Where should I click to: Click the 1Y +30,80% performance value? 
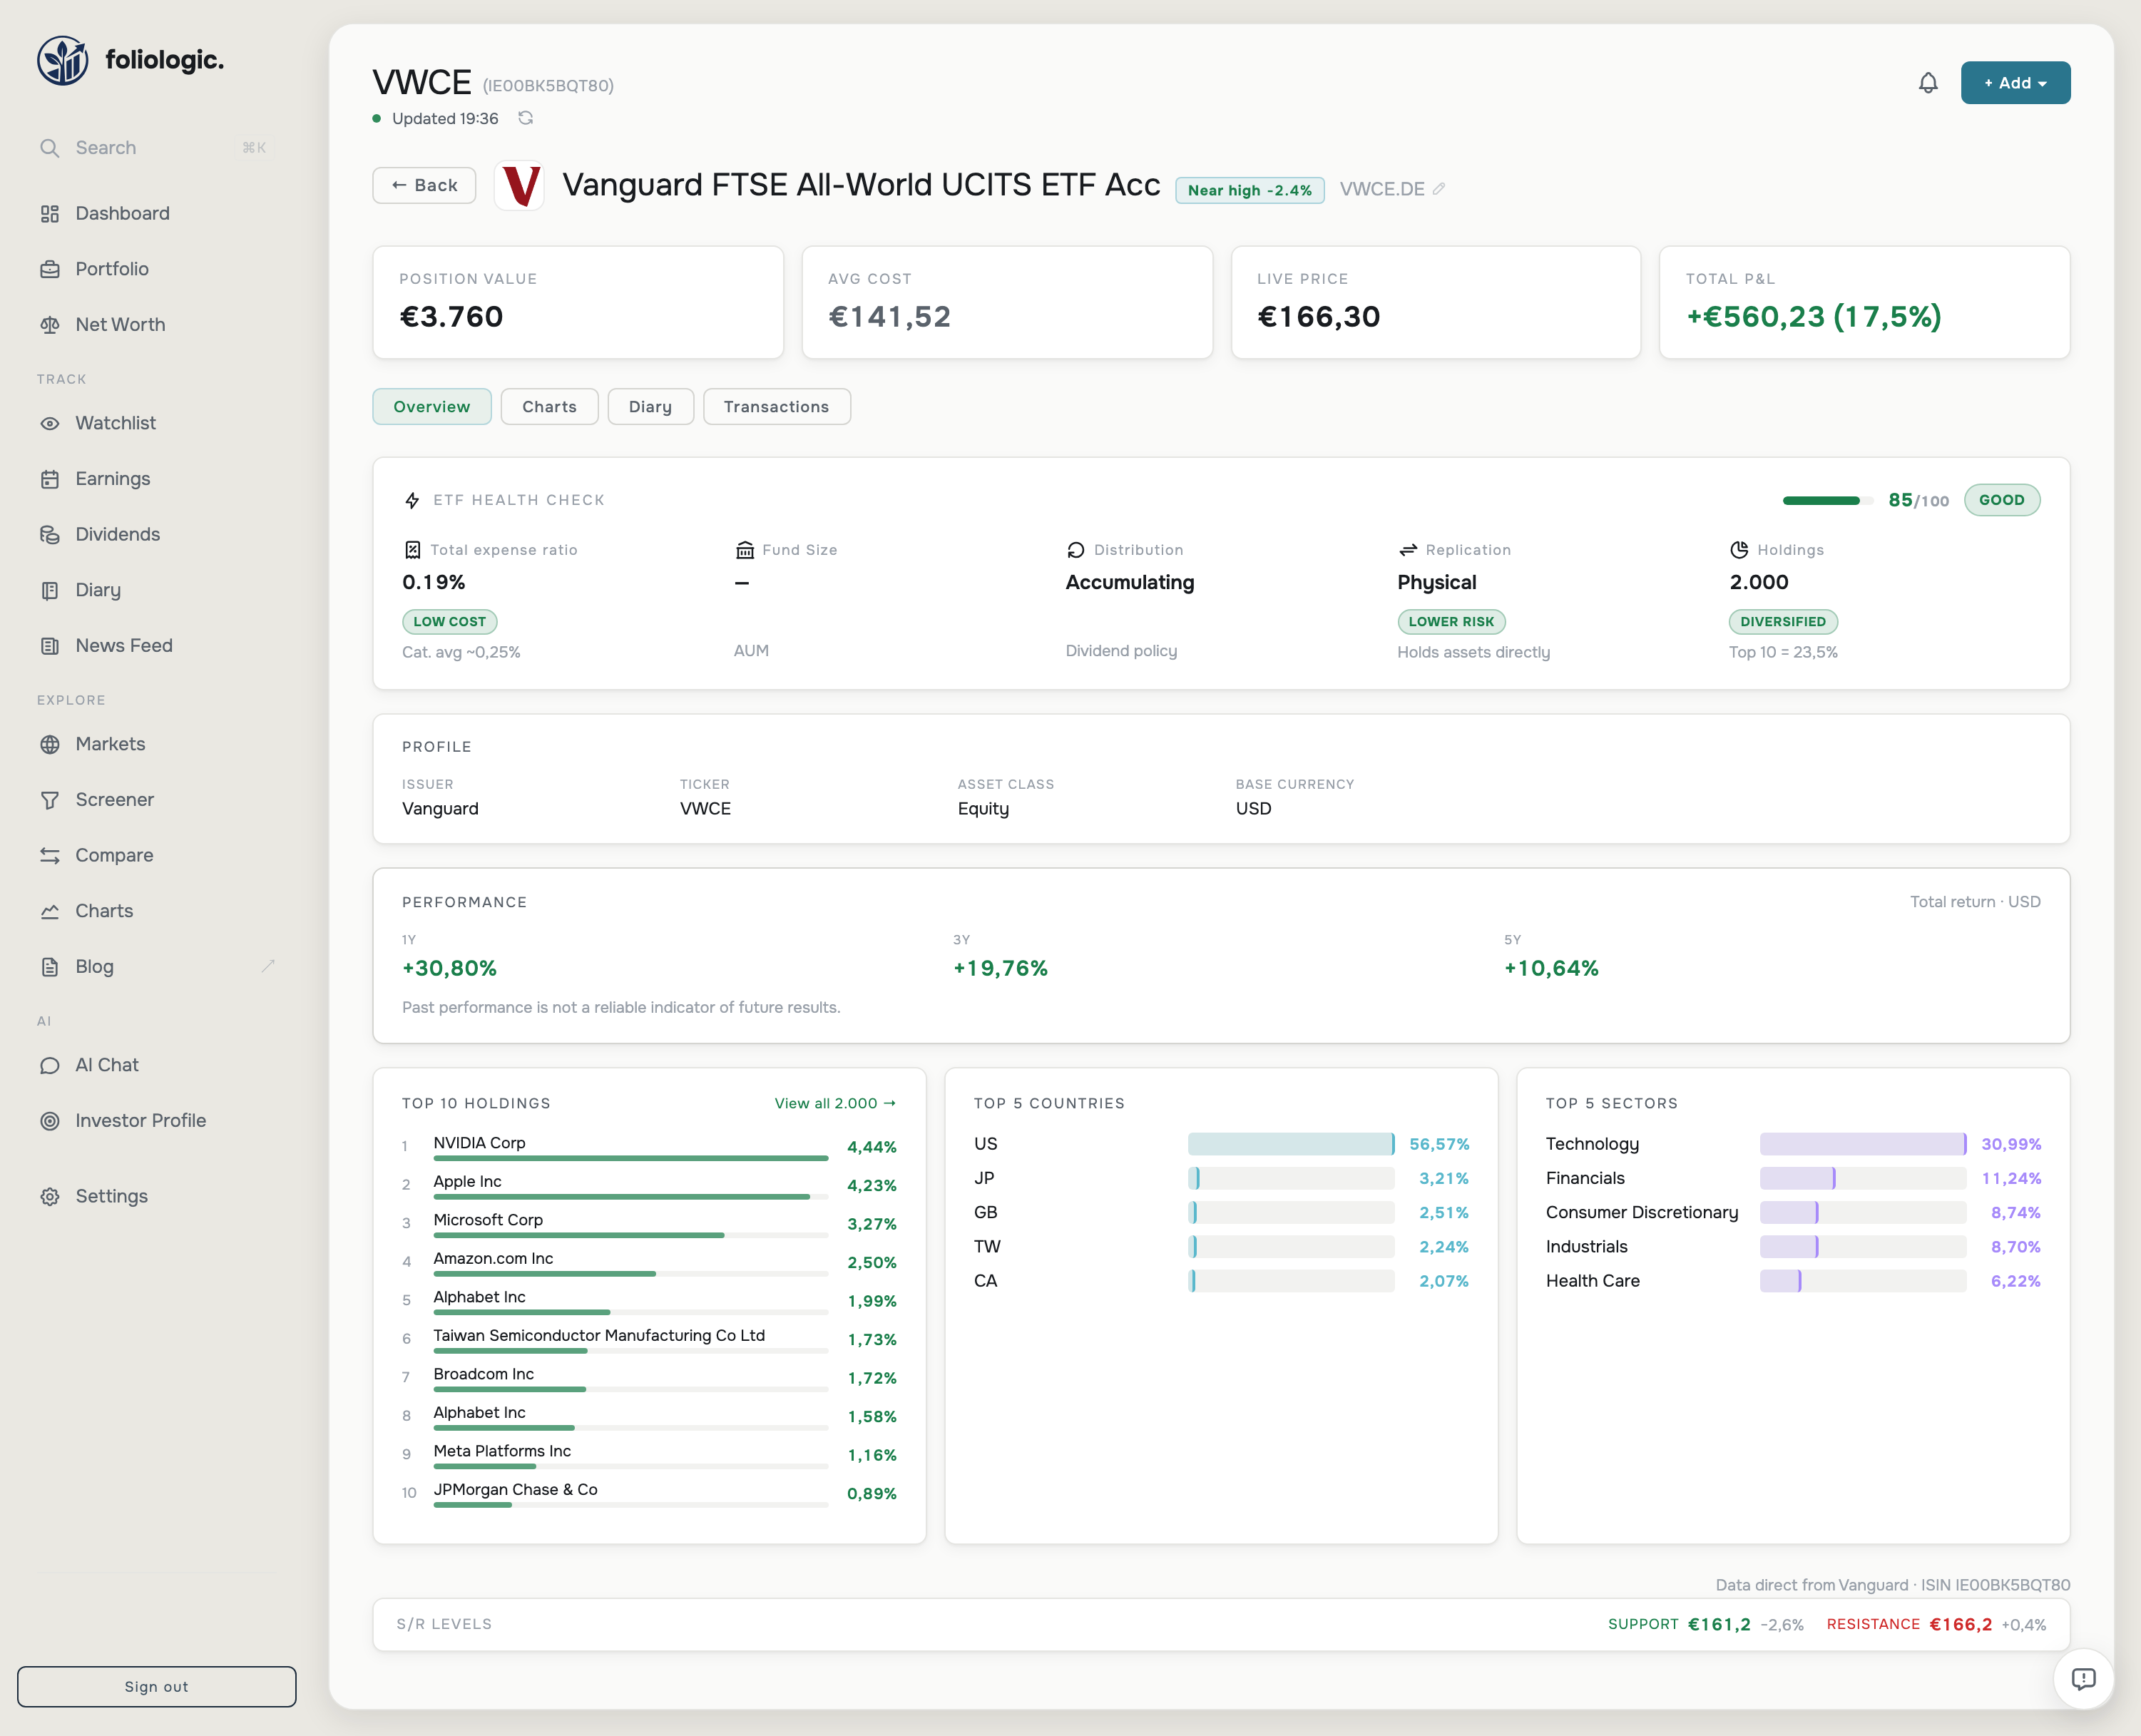450,969
